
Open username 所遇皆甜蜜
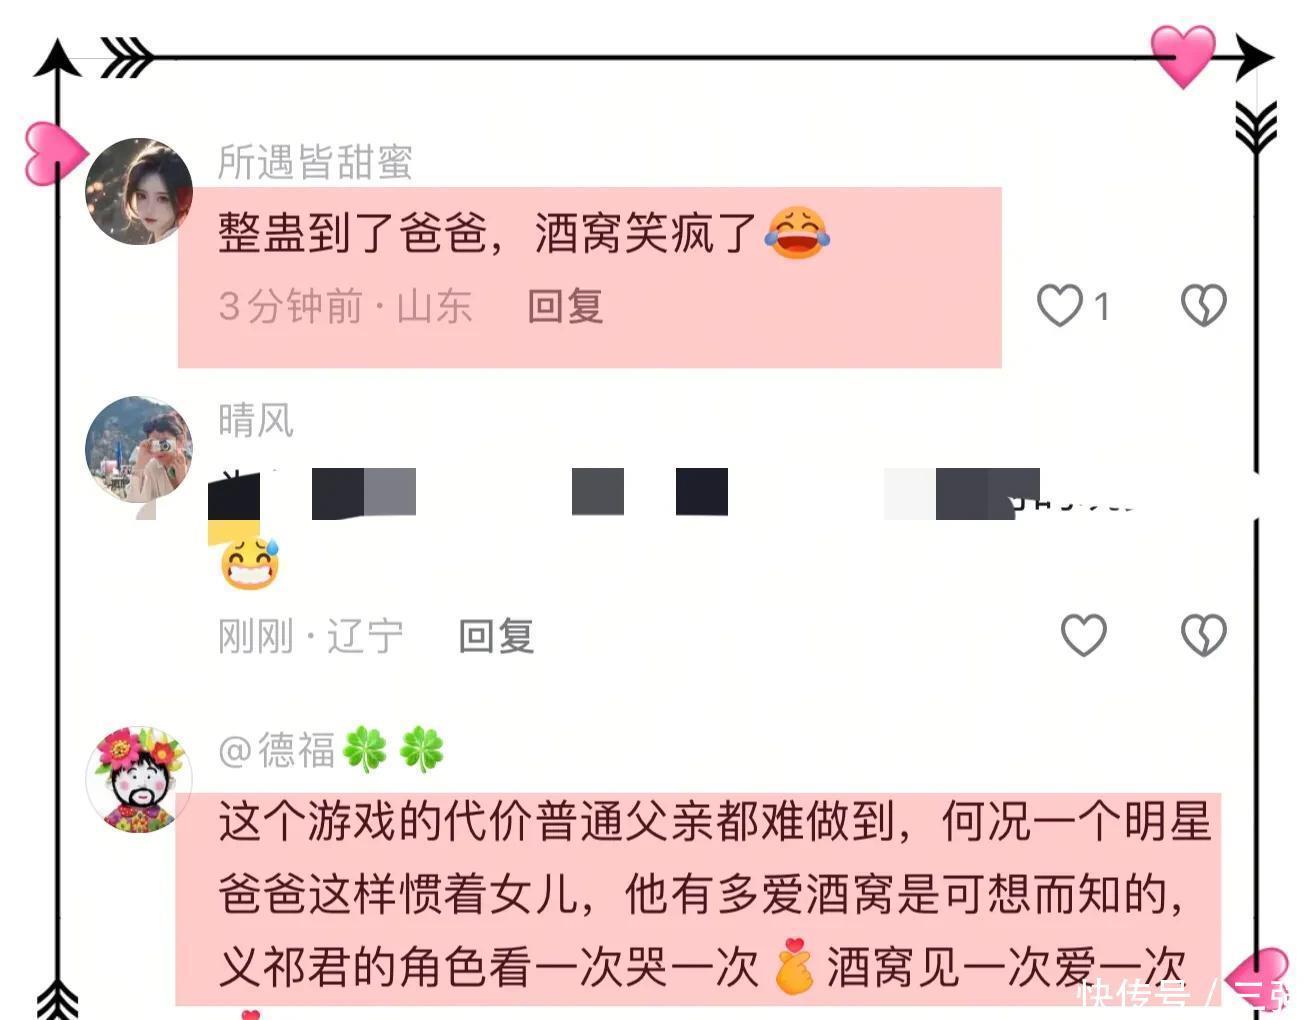point(315,162)
